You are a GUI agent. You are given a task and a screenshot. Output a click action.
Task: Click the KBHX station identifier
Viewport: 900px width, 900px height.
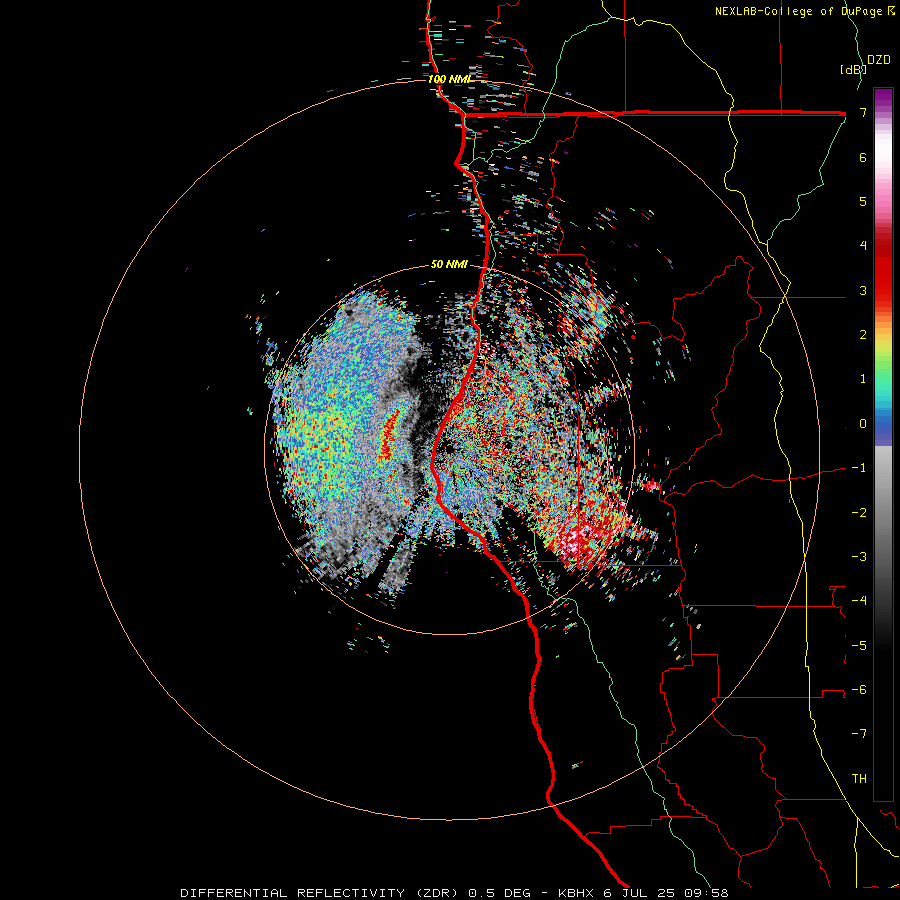[575, 893]
